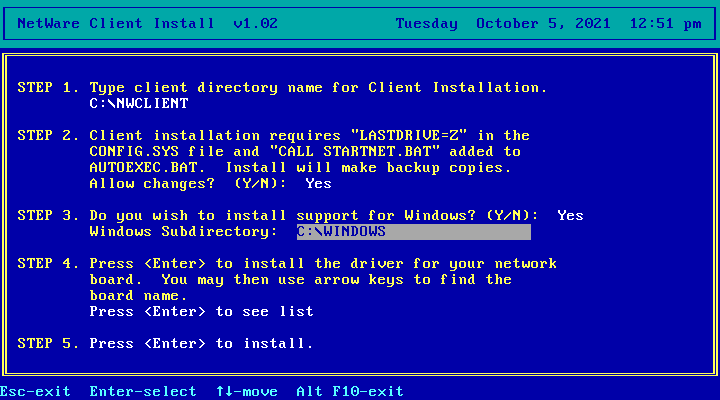Image resolution: width=720 pixels, height=400 pixels.
Task: Toggle the Windows support Yes value
Action: [570, 216]
